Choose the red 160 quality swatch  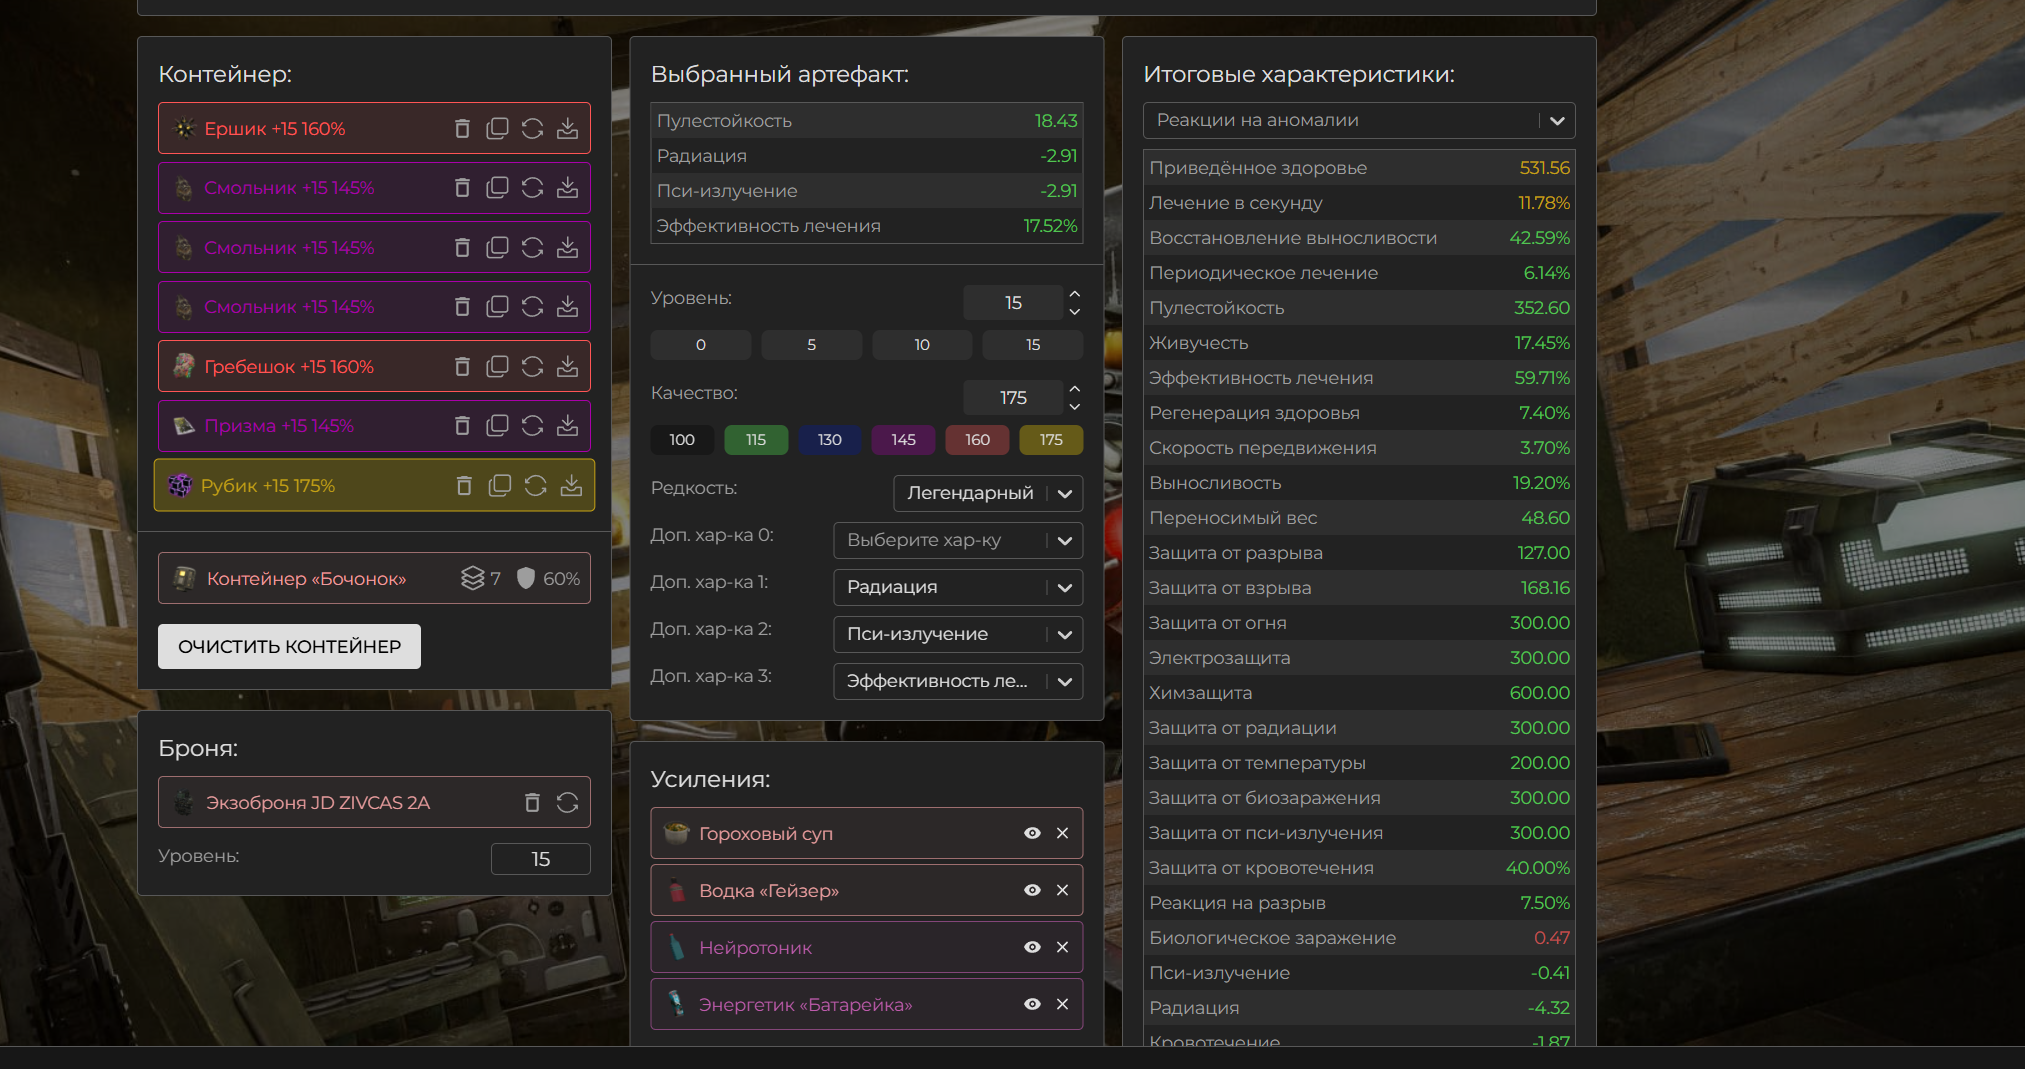pos(977,440)
